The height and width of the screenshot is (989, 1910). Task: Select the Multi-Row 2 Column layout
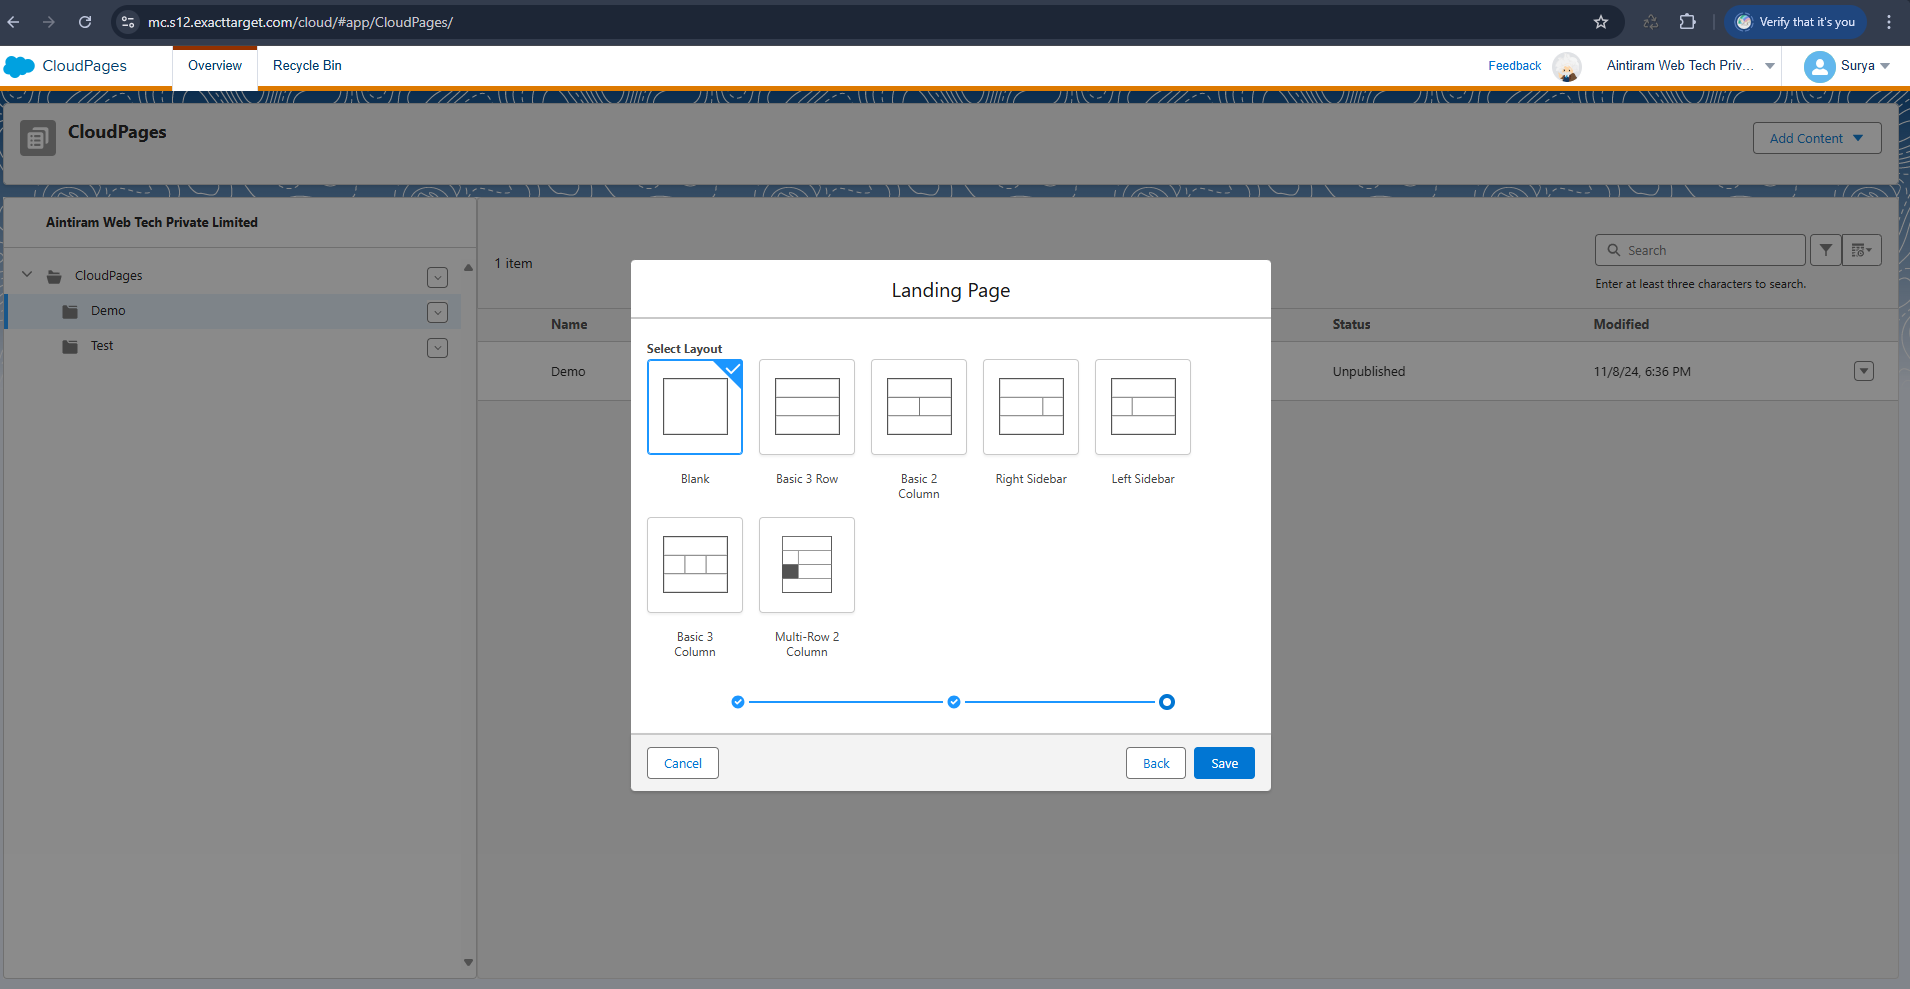pyautogui.click(x=806, y=565)
